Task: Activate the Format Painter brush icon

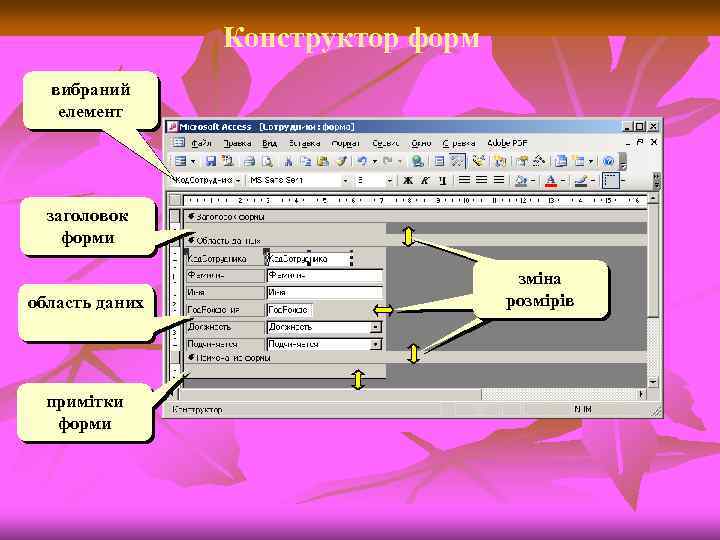Action: pyautogui.click(x=342, y=161)
